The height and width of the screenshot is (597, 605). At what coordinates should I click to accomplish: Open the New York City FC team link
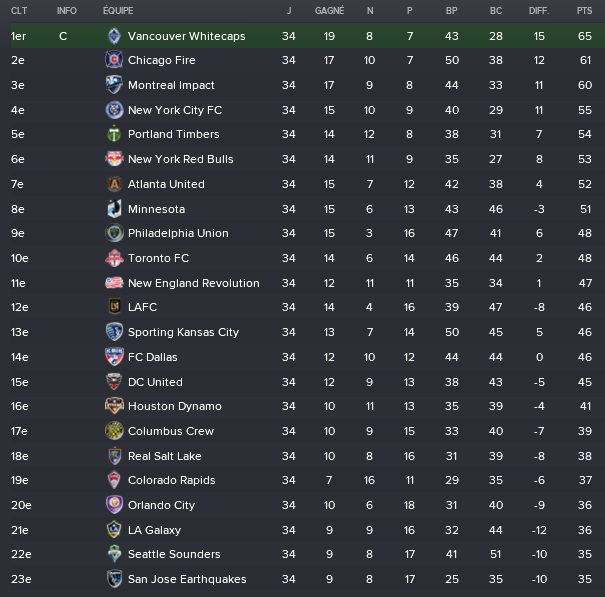175,110
